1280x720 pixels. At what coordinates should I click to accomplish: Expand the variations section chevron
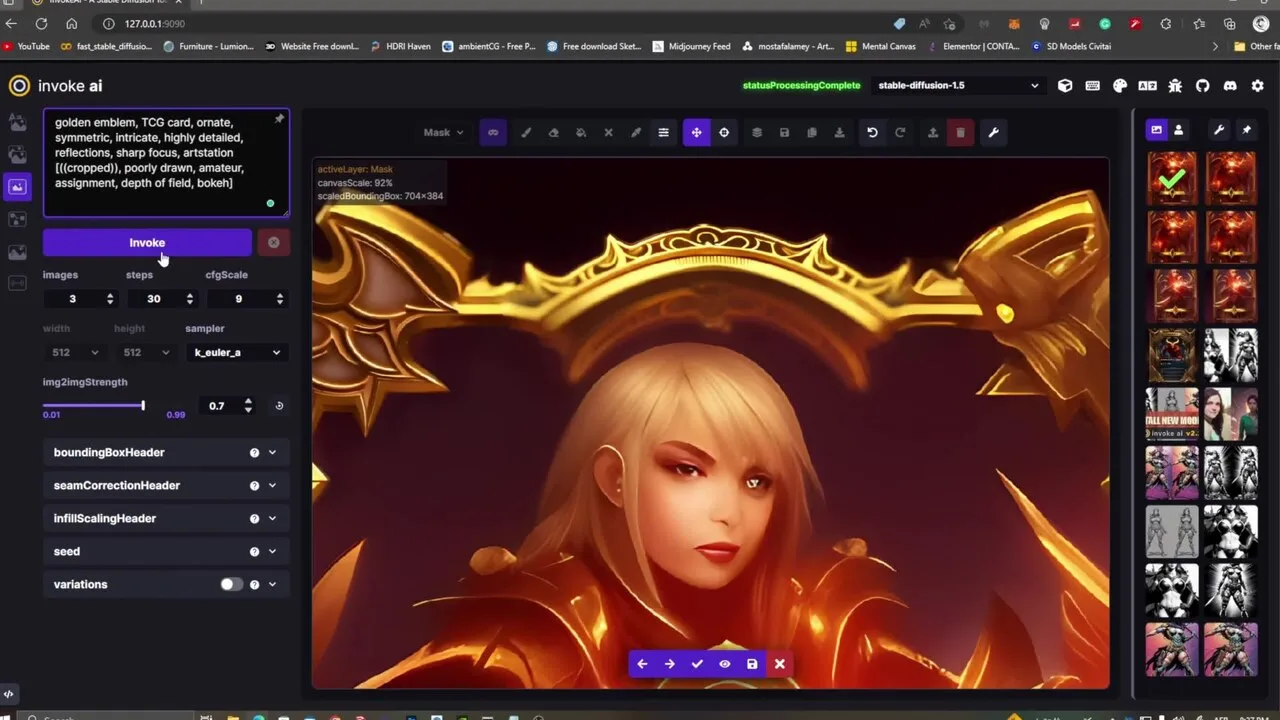point(273,585)
